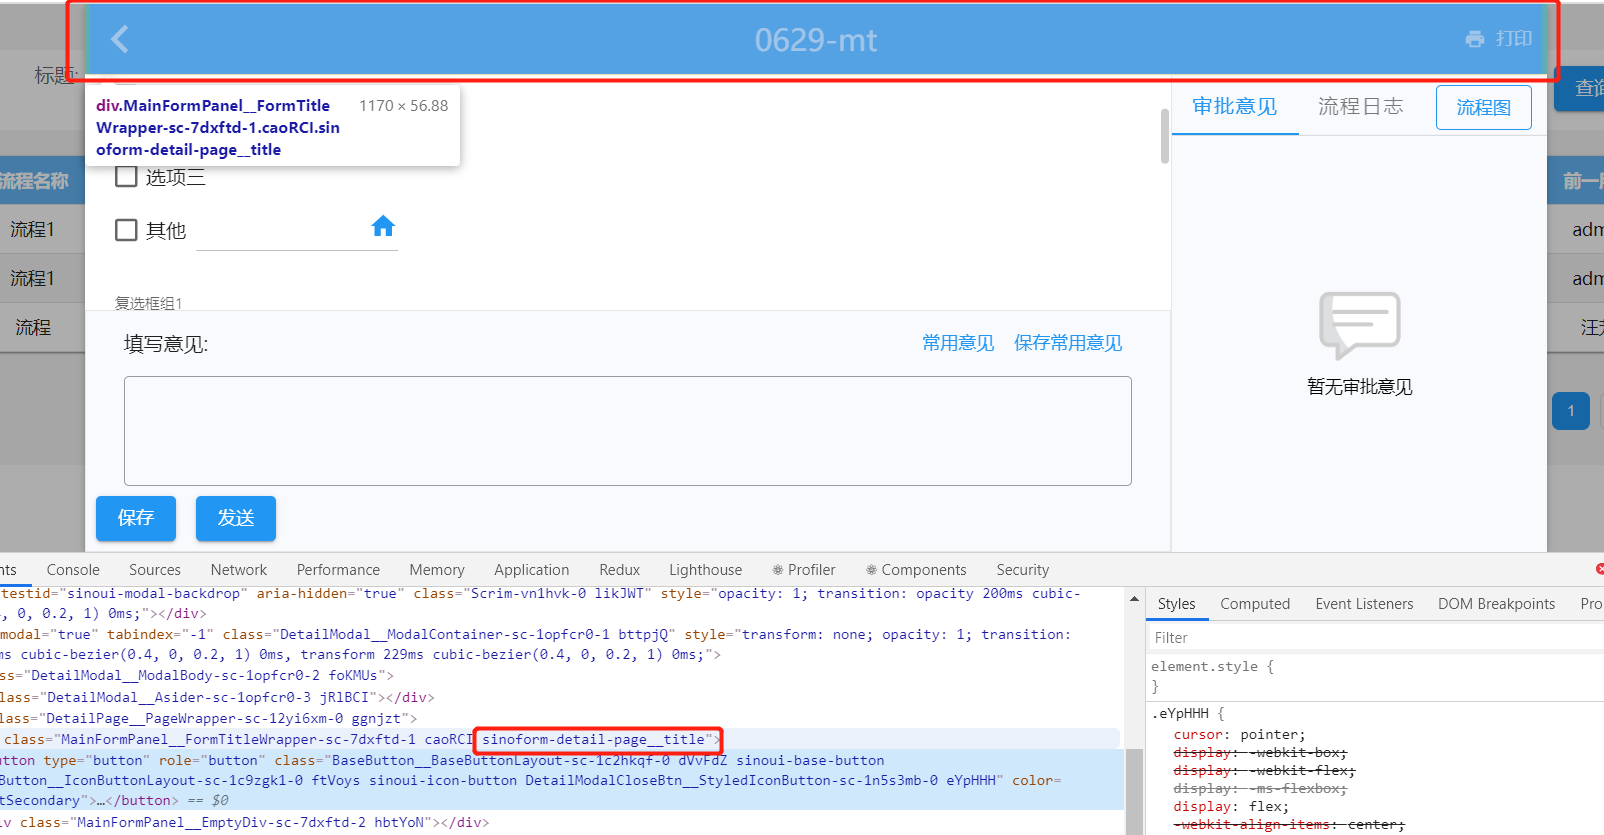Click the element.style rule in Styles
Screen dimensions: 1604x835
[1212, 667]
